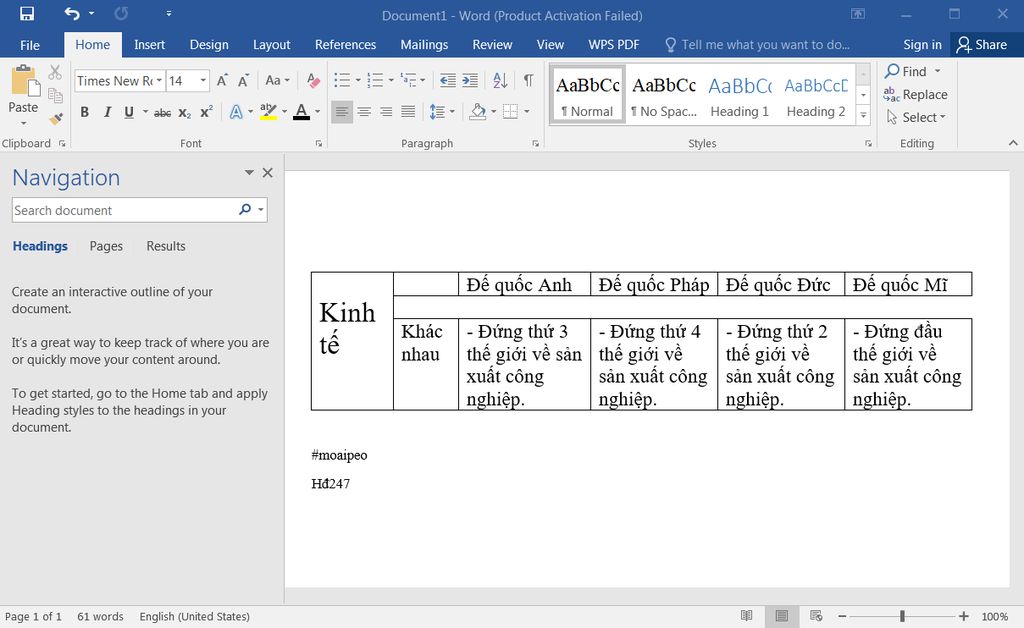The height and width of the screenshot is (628, 1024).
Task: Clear all formatting with eraser icon
Action: [313, 80]
